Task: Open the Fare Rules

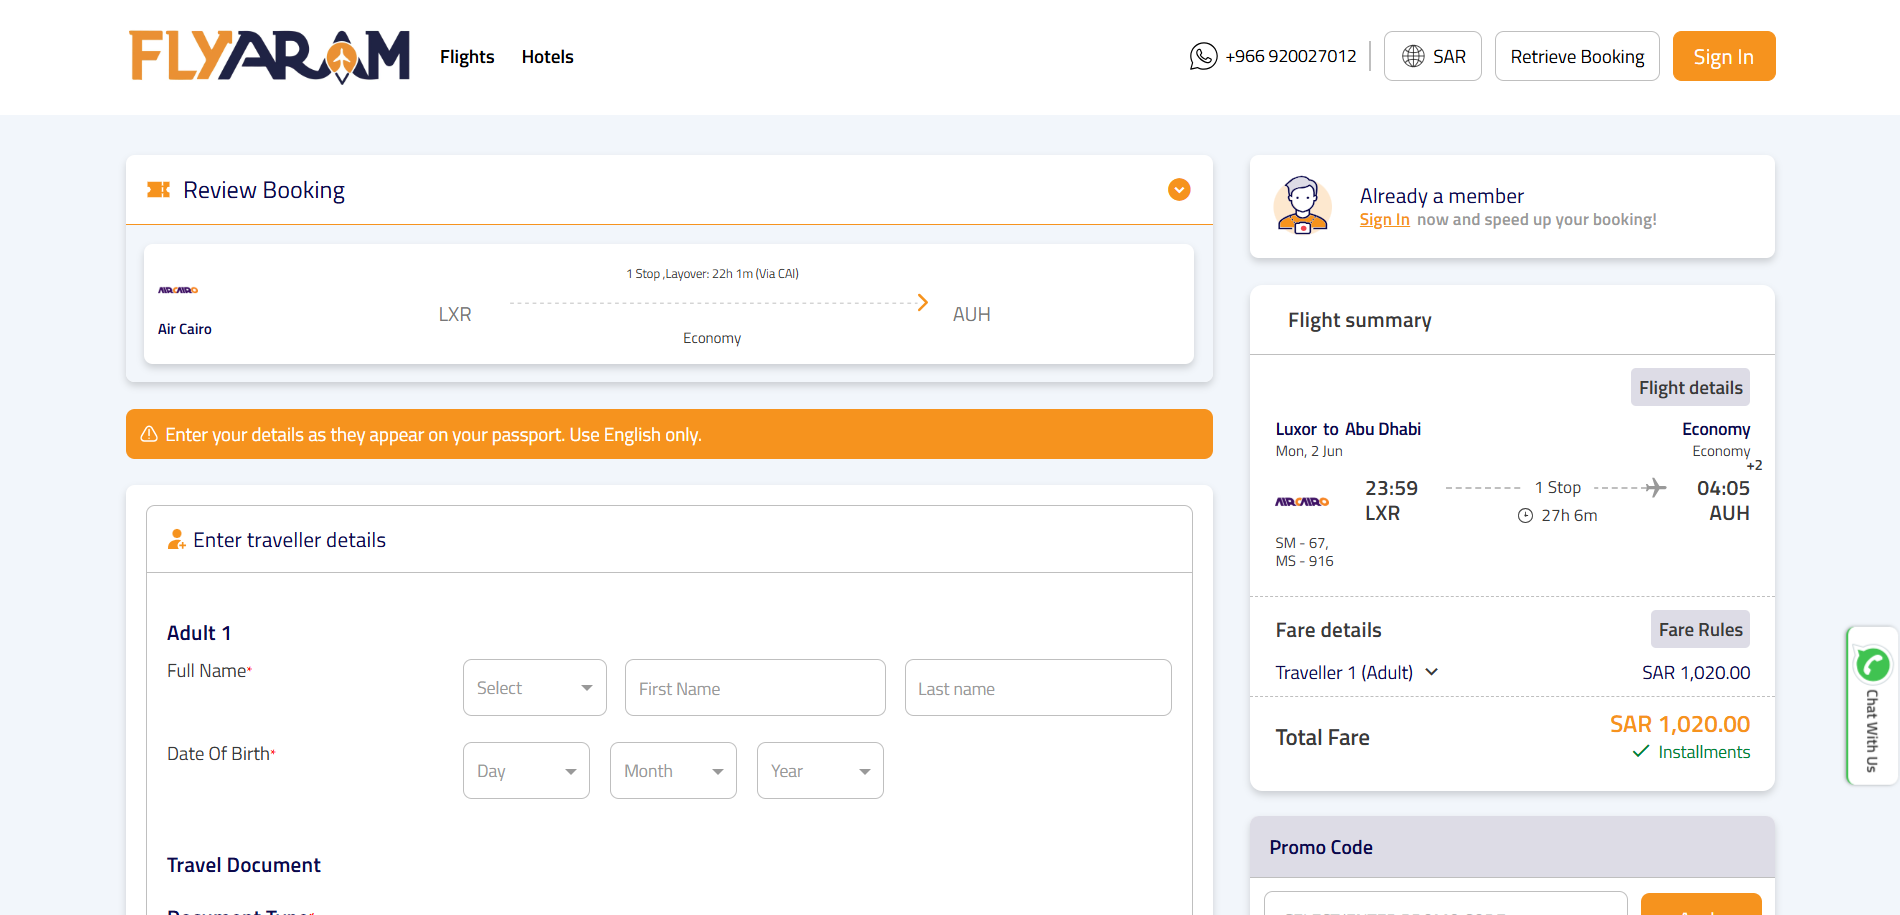Action: [x=1699, y=630]
